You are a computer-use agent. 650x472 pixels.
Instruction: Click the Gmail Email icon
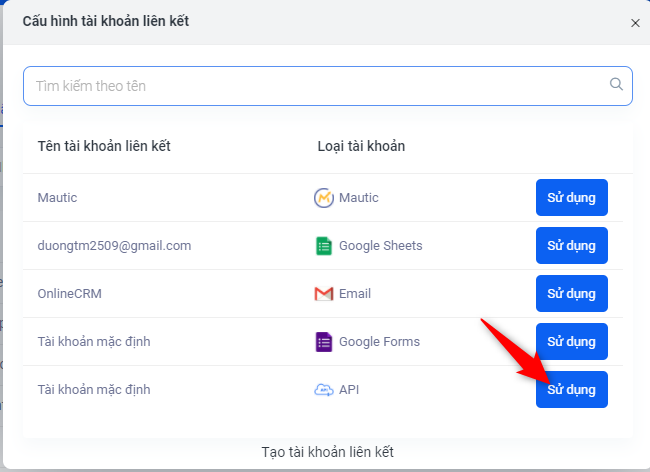coord(324,294)
